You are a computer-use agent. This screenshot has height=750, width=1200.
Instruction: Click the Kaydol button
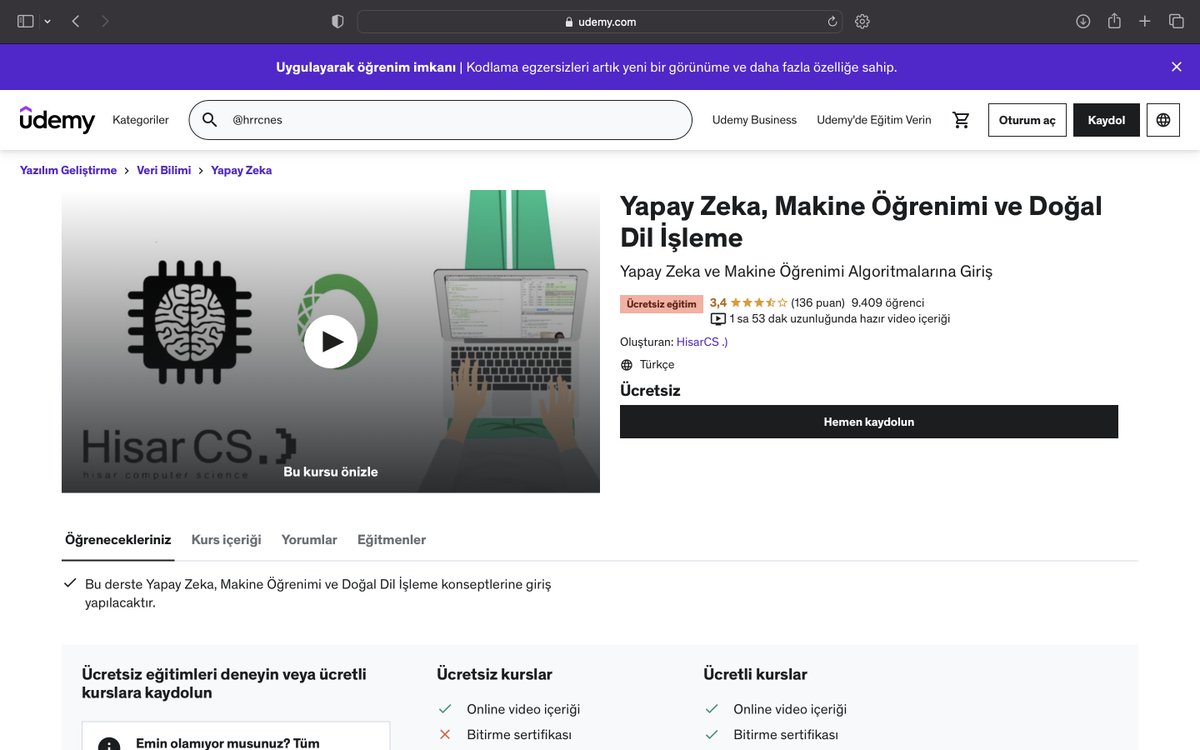coord(1106,120)
